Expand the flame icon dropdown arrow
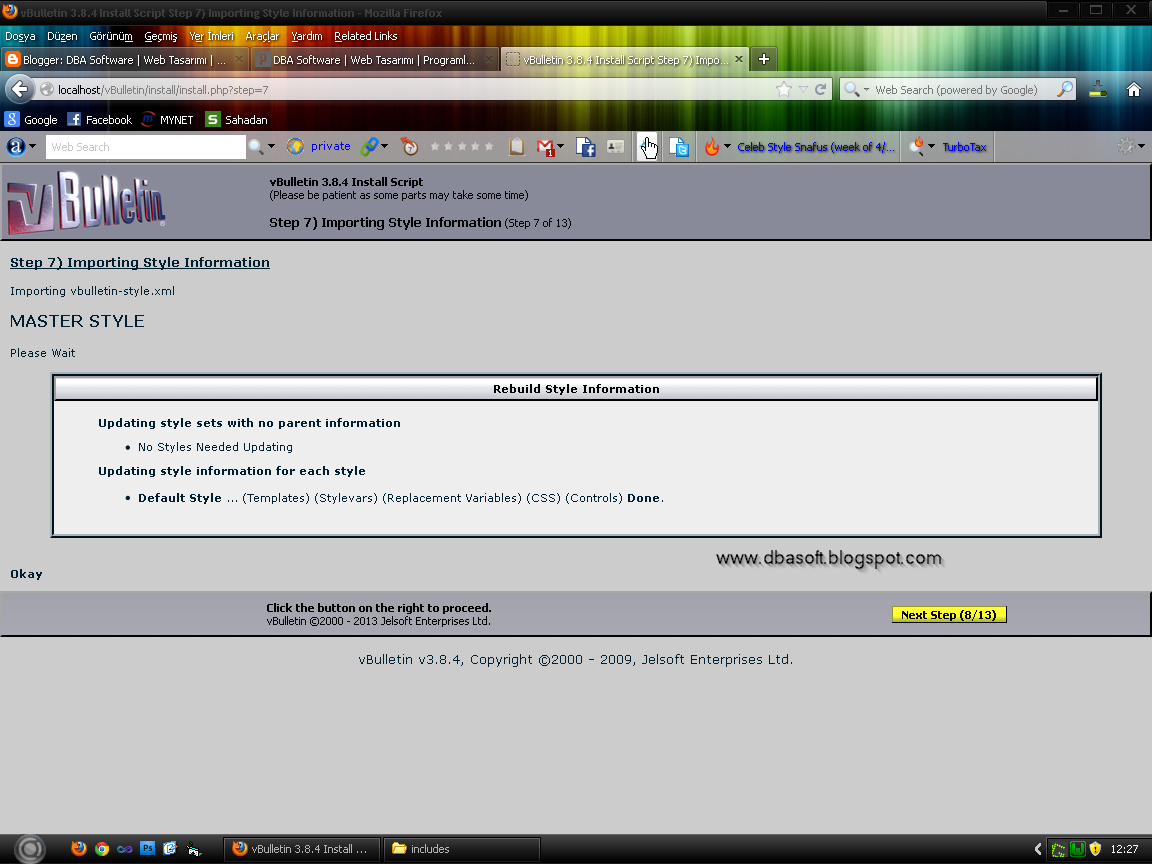This screenshot has height=864, width=1152. [x=727, y=146]
